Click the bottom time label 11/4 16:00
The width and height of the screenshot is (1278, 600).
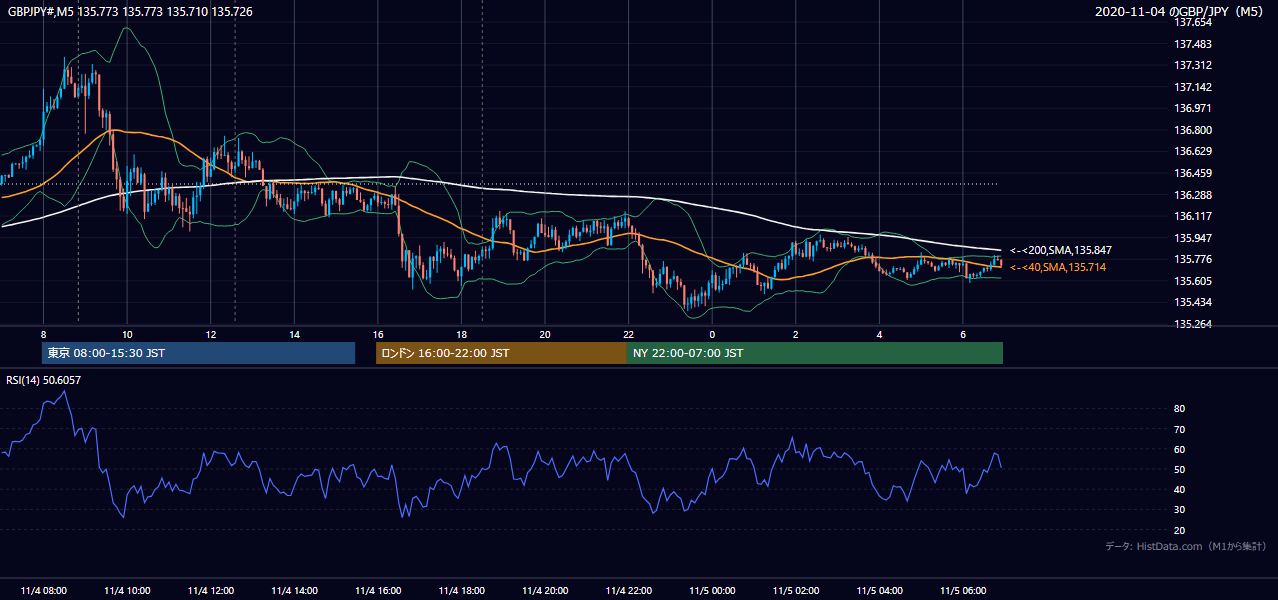coord(378,590)
